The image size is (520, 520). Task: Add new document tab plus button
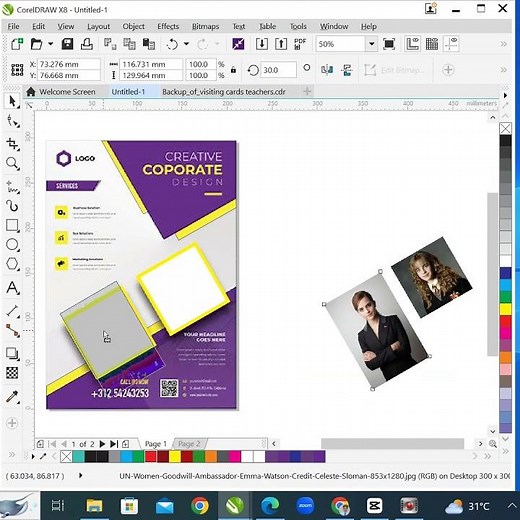tap(307, 91)
